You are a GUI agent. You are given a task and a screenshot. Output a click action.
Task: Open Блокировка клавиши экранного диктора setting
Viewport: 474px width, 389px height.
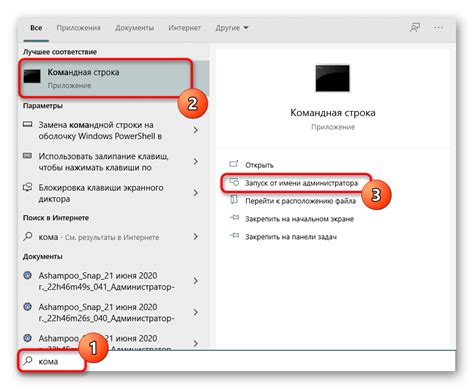point(101,193)
